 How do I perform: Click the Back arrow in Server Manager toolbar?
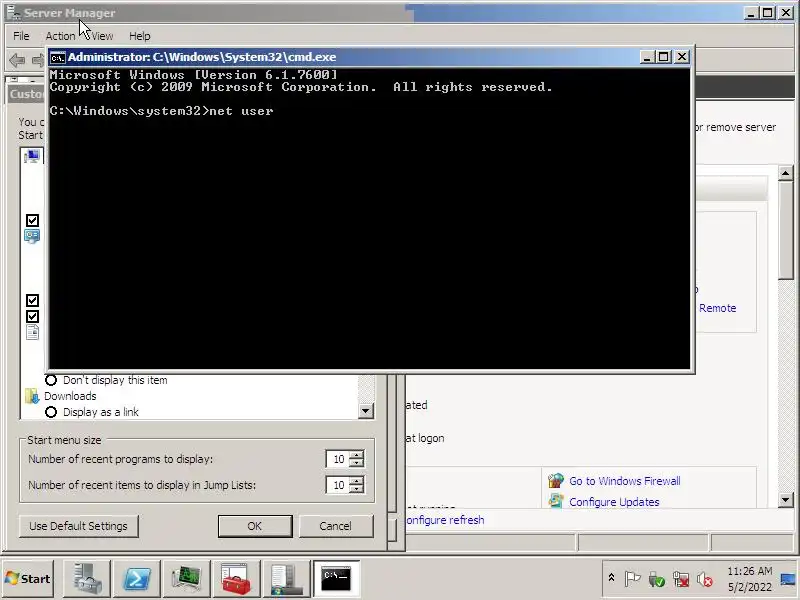17,60
